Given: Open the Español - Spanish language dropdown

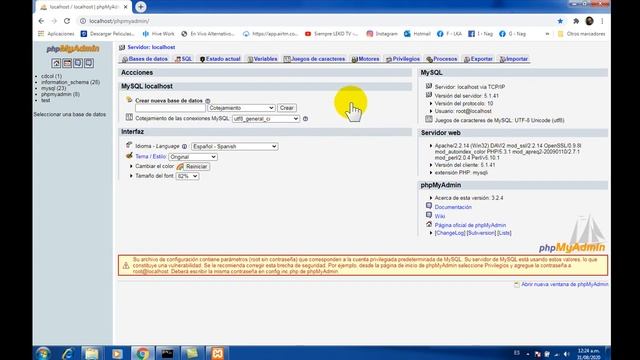Looking at the screenshot, I should pyautogui.click(x=234, y=147).
